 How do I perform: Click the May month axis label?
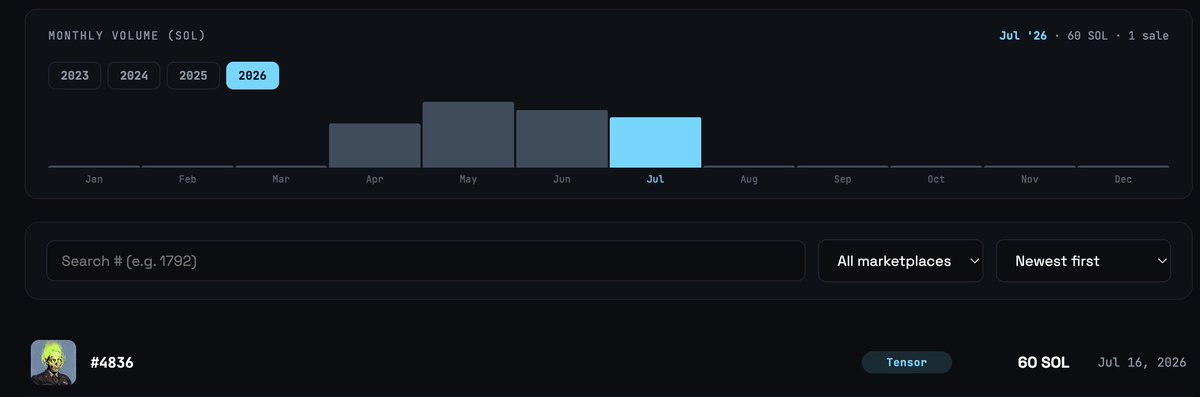[468, 179]
